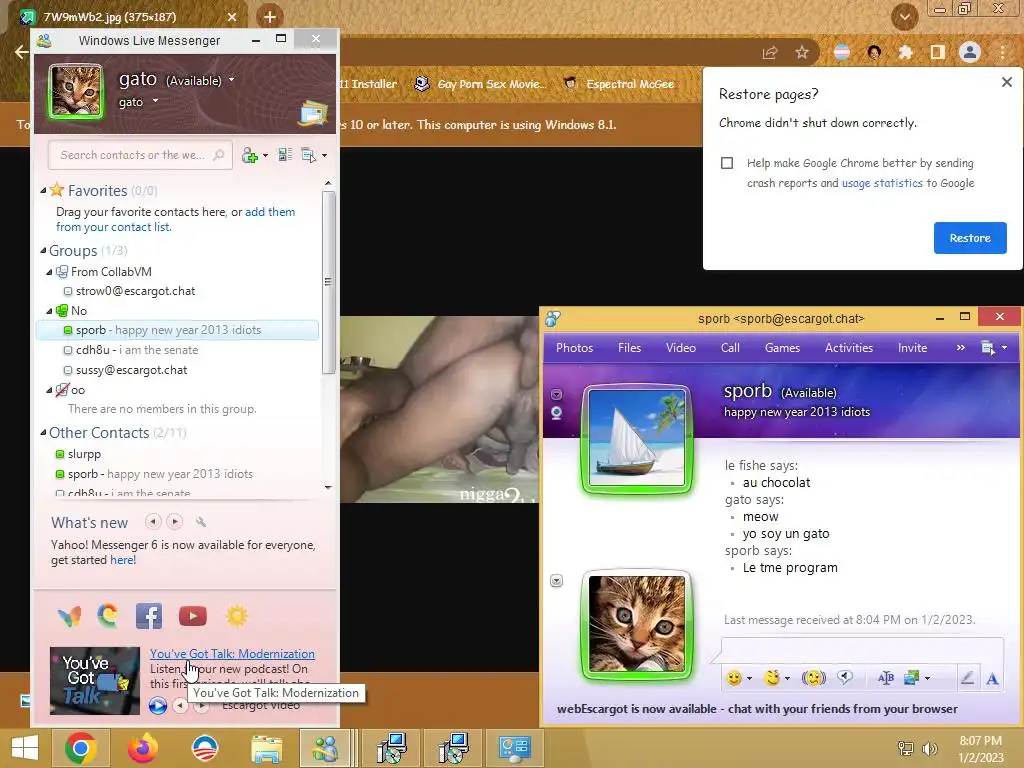Open File Explorer from the taskbar
Image resolution: width=1024 pixels, height=768 pixels.
point(267,748)
